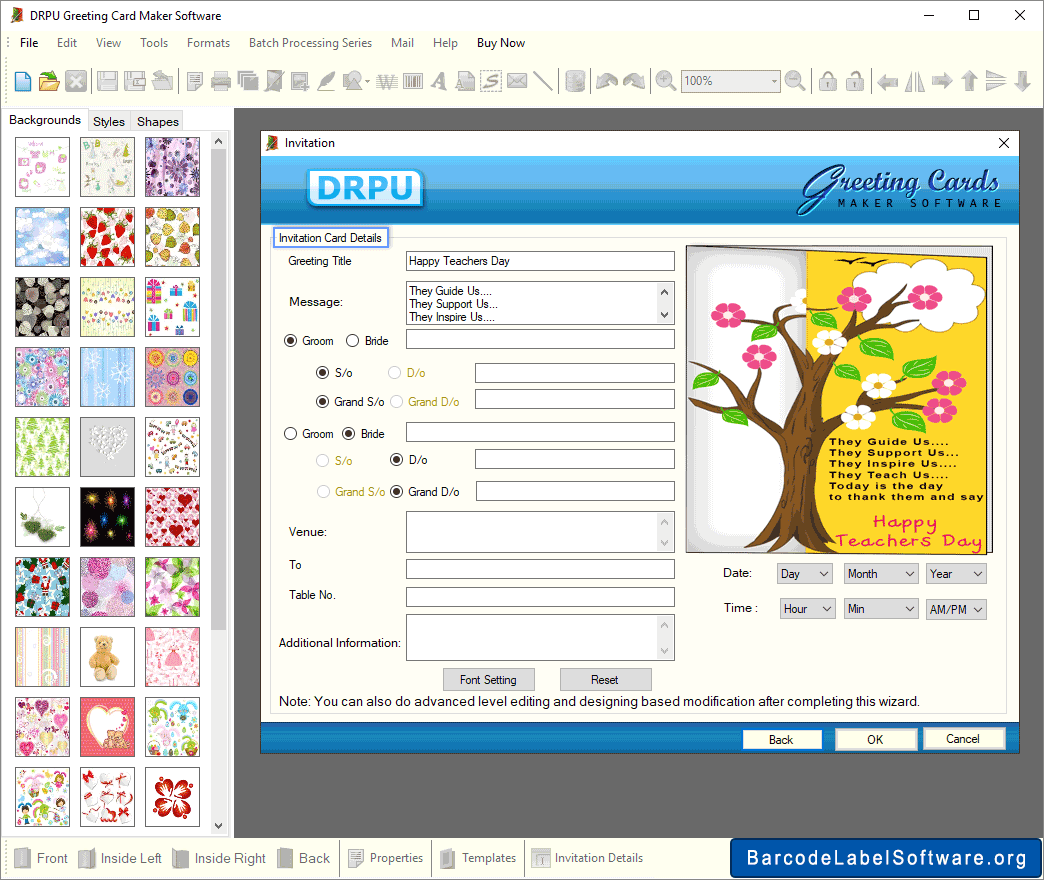Click the Venue text area
Image resolution: width=1044 pixels, height=880 pixels.
coord(540,532)
